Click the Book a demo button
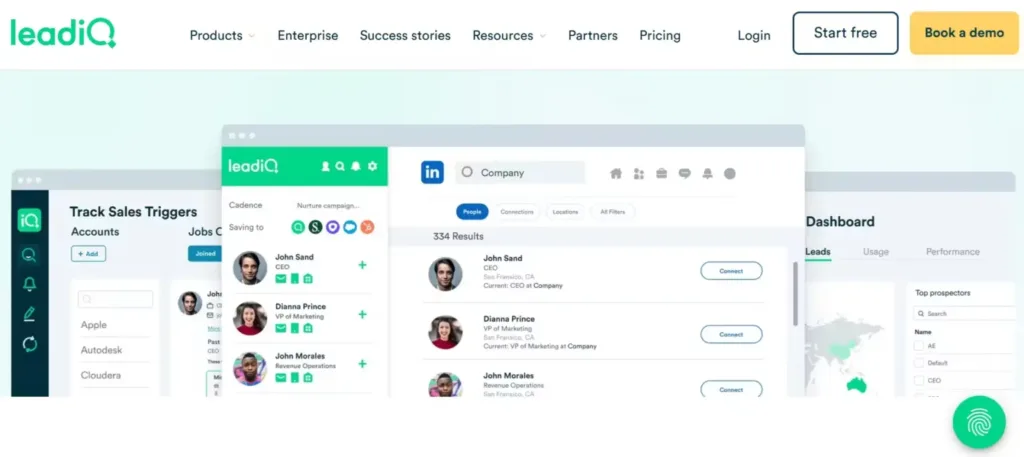1024x457 pixels. [x=964, y=33]
